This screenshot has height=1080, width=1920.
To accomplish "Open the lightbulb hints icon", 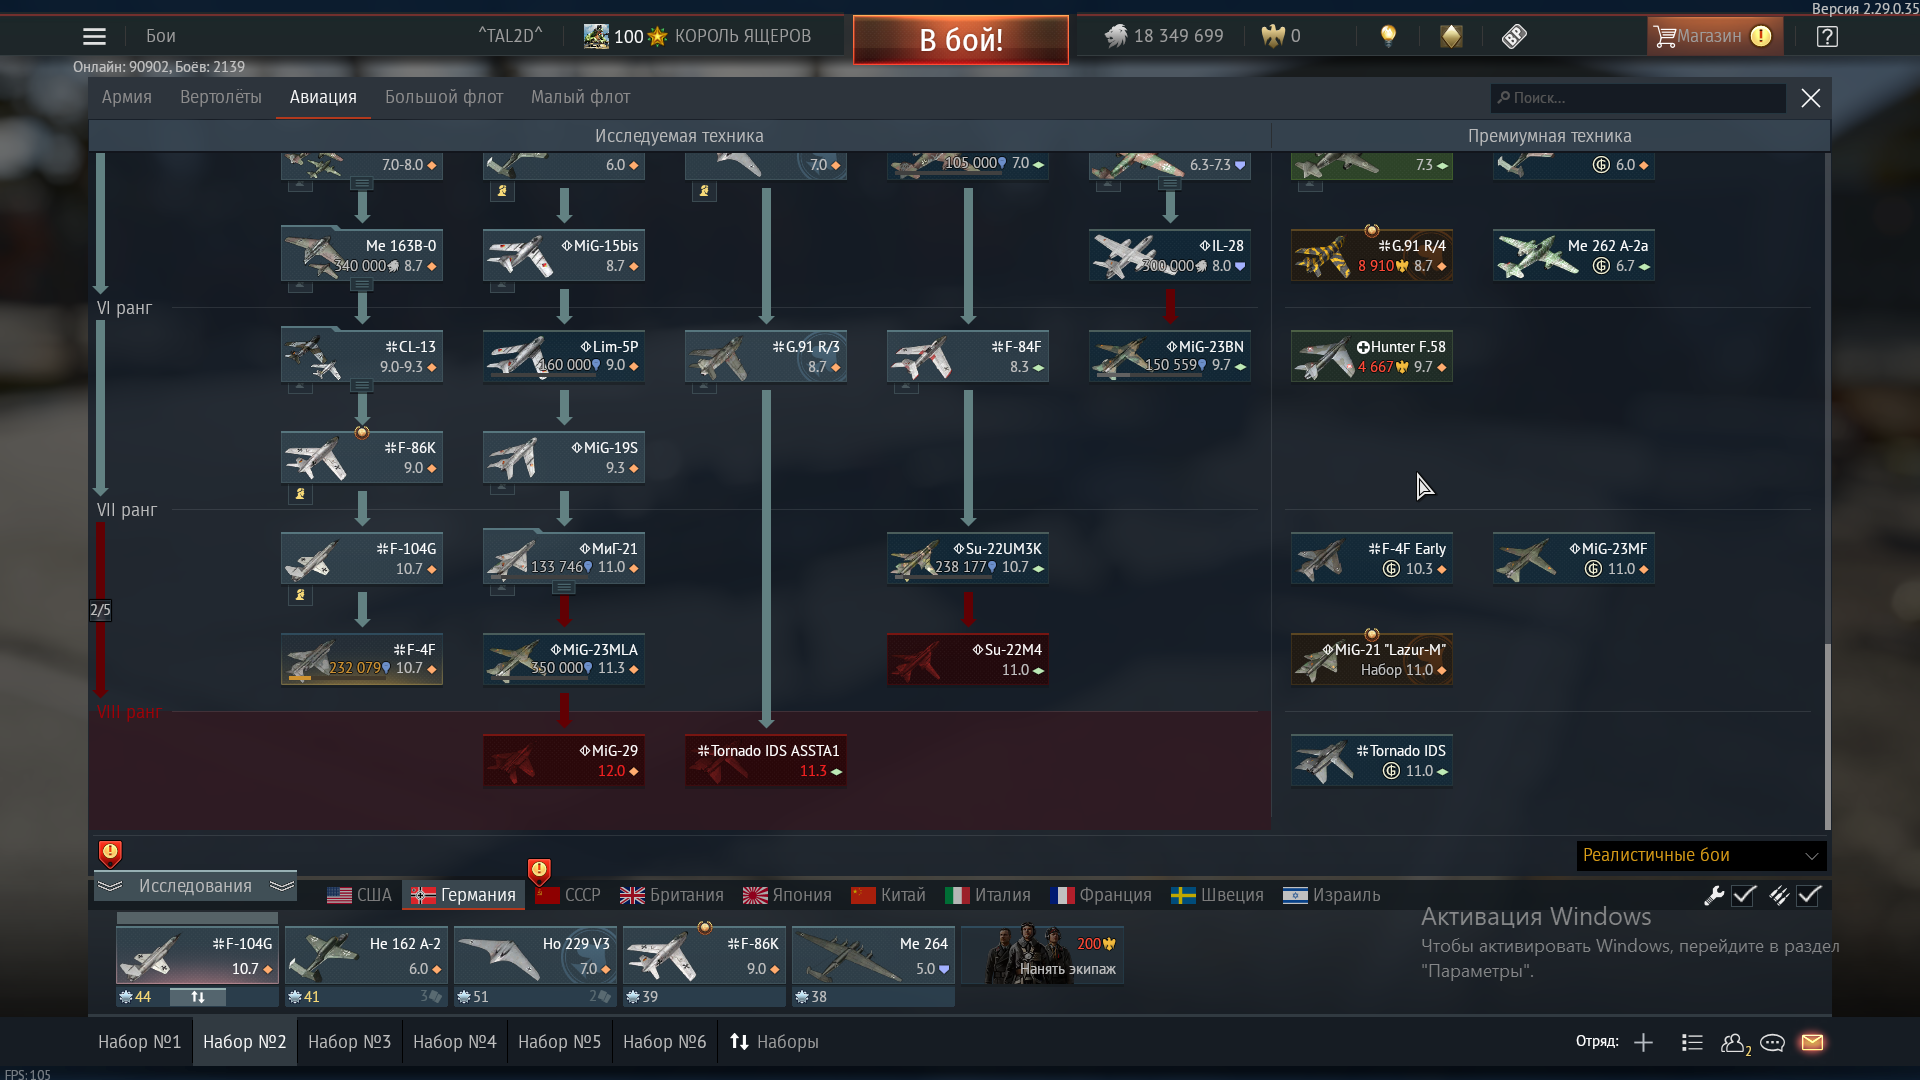I will tap(1388, 36).
